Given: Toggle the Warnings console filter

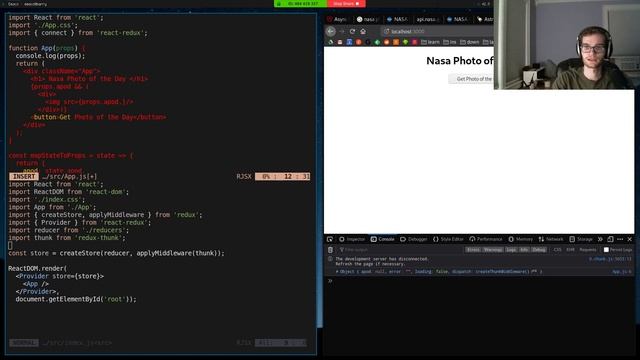Looking at the screenshot, I should [x=493, y=250].
